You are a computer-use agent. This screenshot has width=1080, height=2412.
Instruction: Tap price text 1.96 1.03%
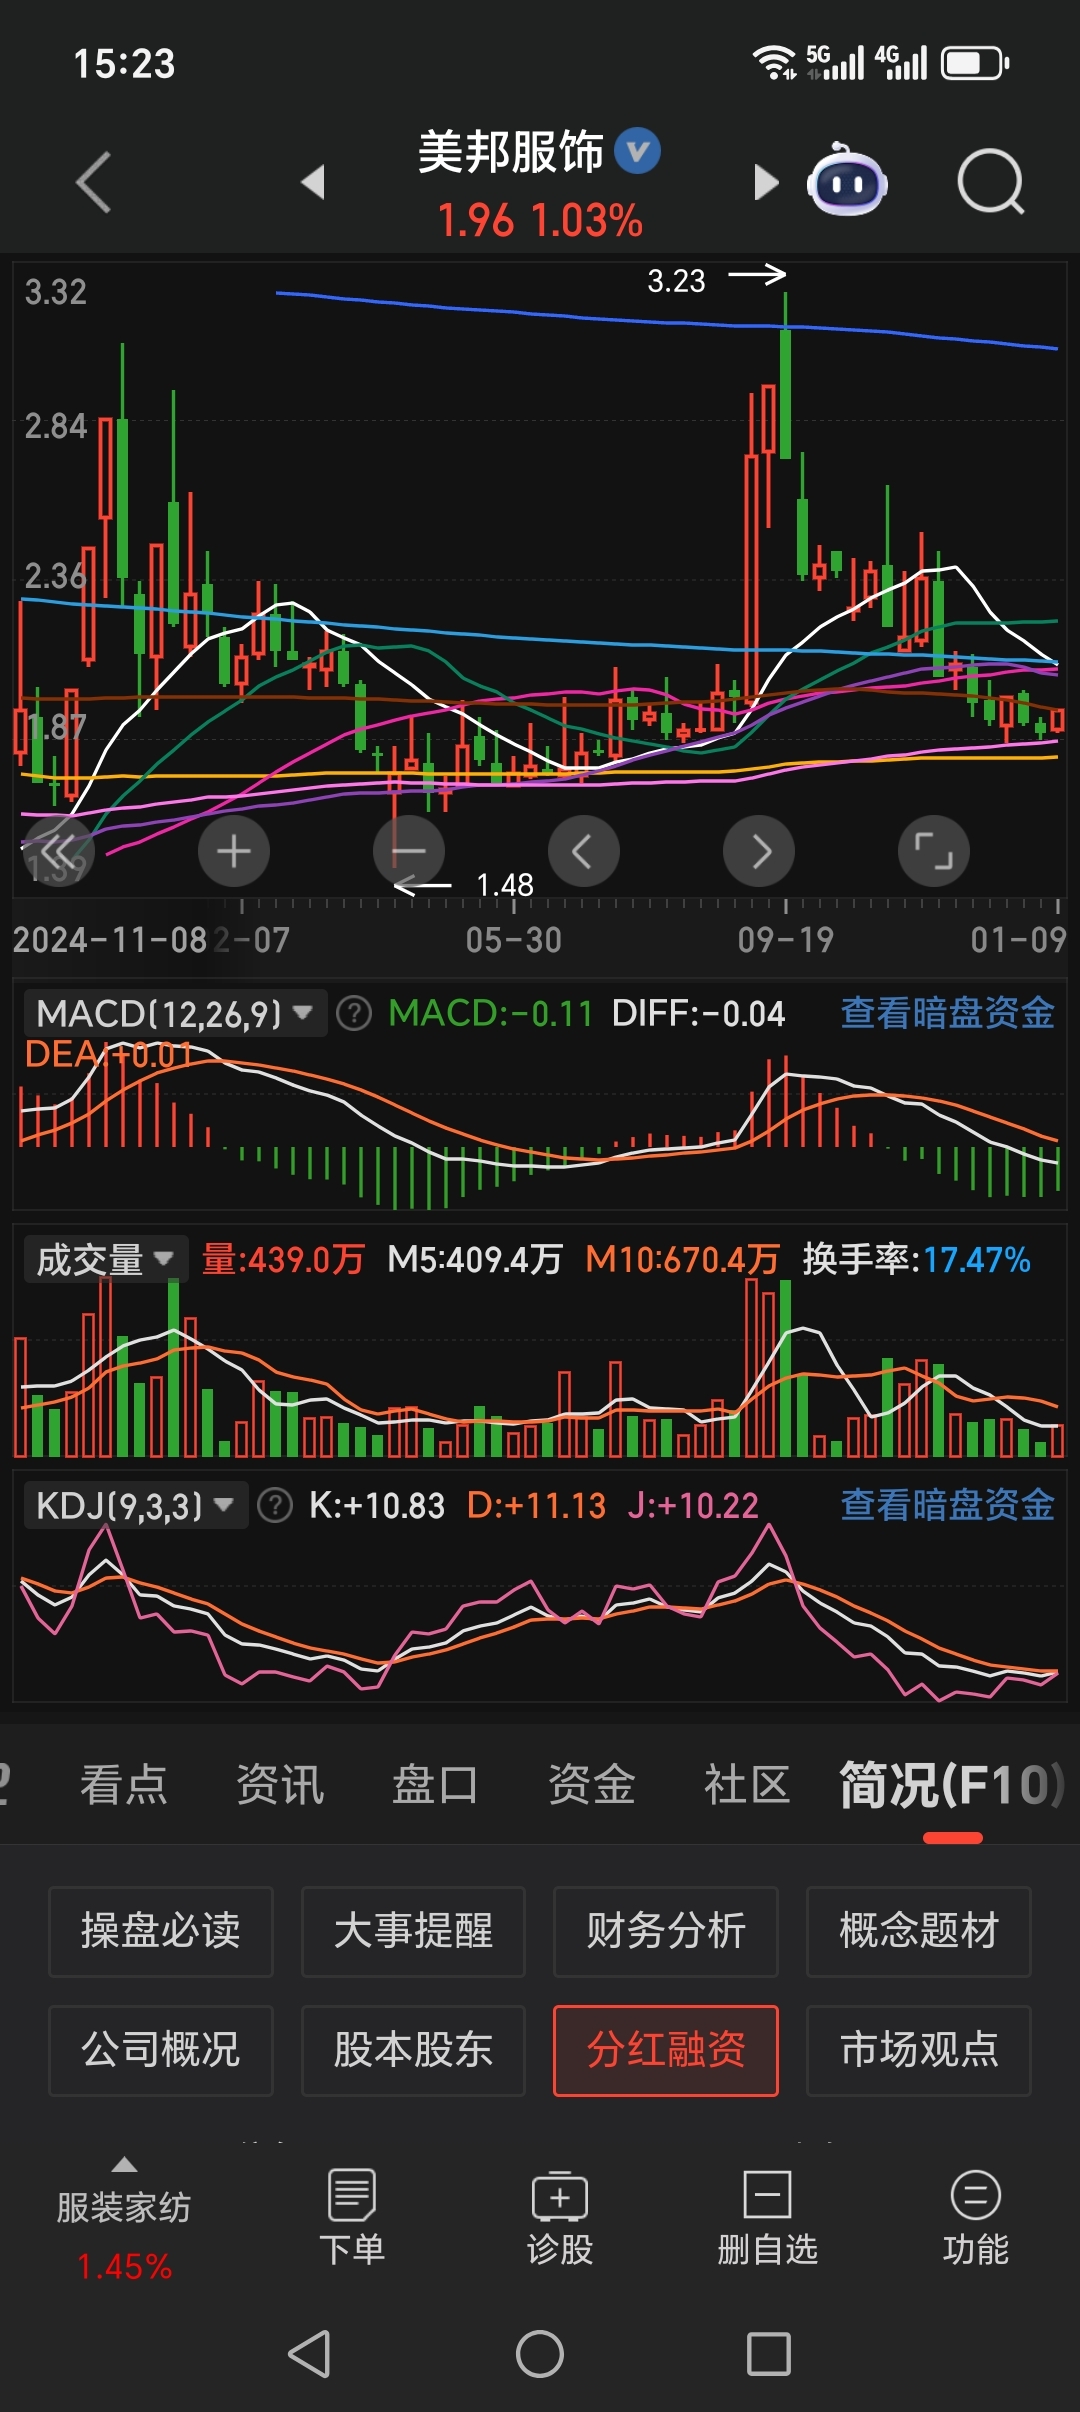[x=540, y=221]
